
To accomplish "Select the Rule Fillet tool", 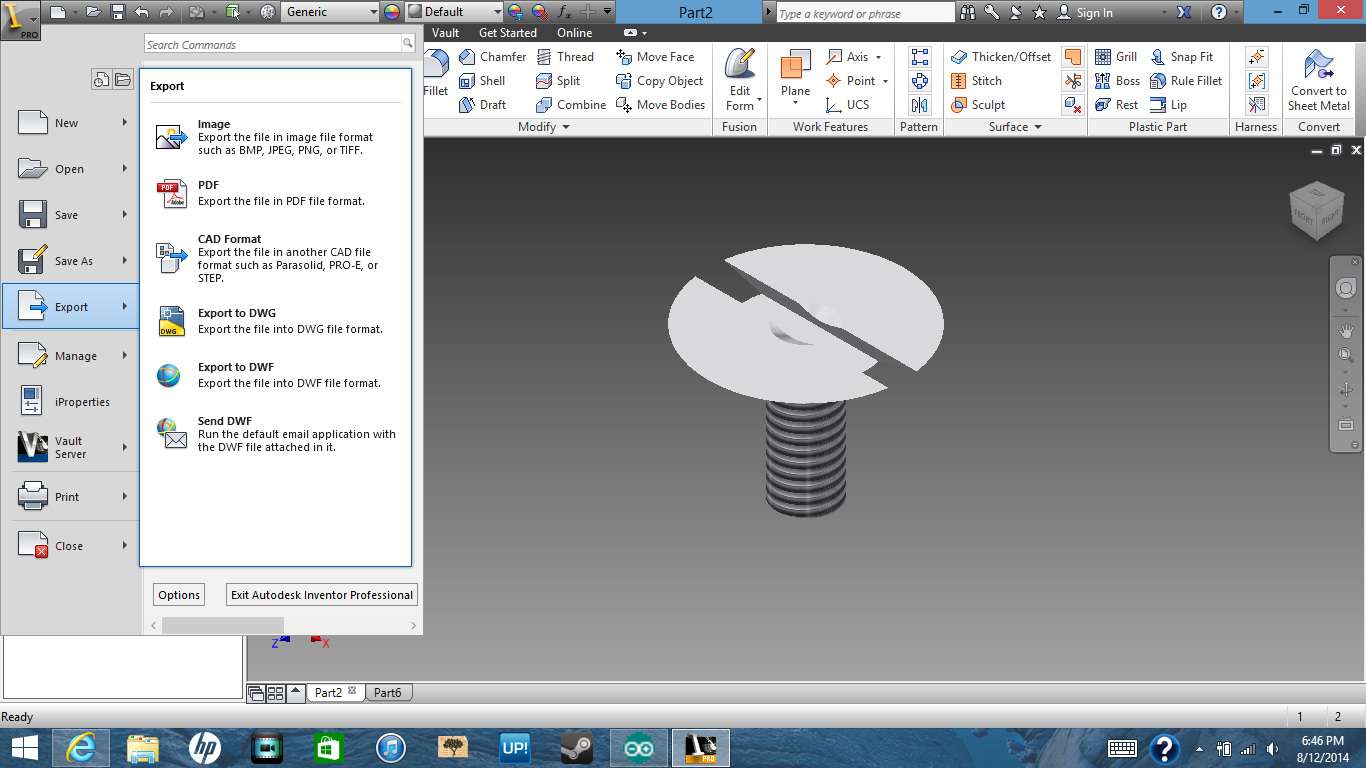I will [1186, 81].
